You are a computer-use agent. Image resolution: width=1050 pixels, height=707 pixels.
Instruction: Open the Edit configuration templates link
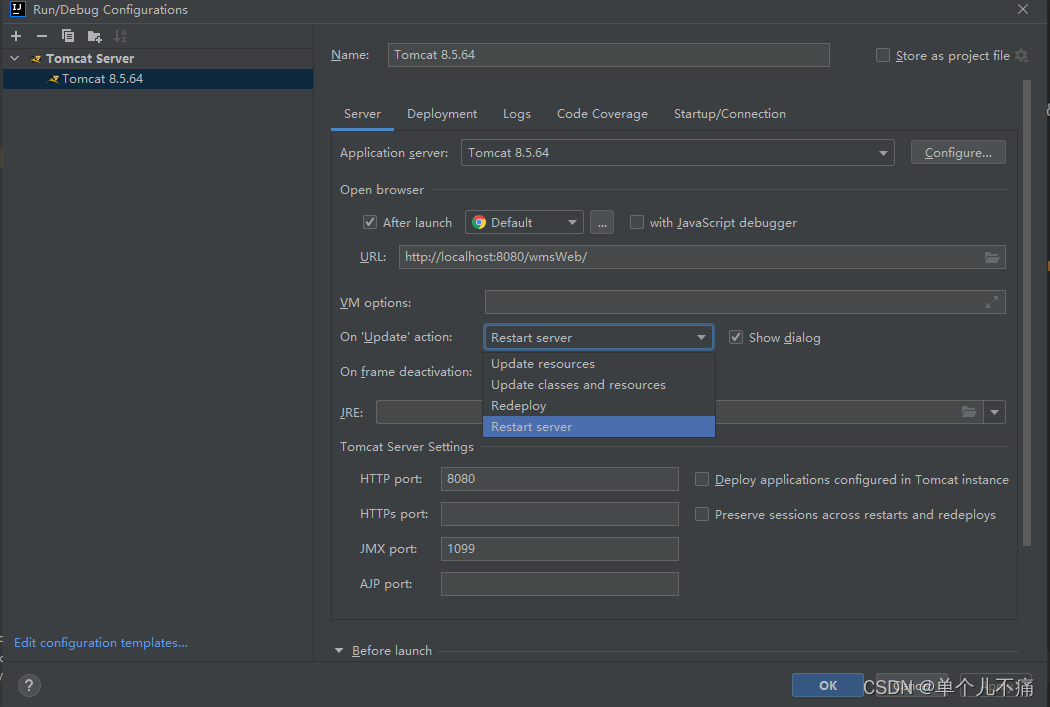tap(101, 643)
